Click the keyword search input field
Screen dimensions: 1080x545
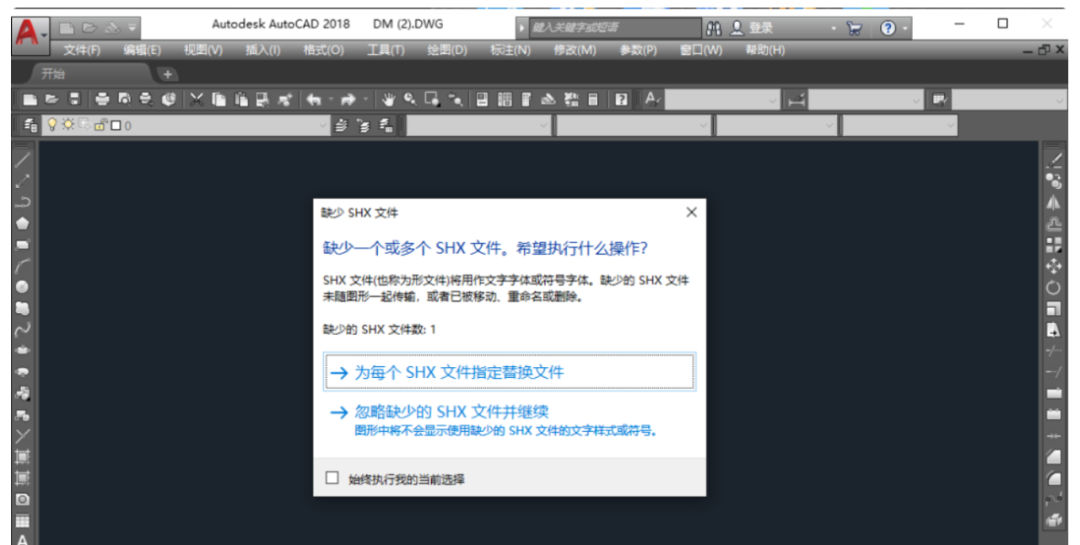[x=610, y=28]
